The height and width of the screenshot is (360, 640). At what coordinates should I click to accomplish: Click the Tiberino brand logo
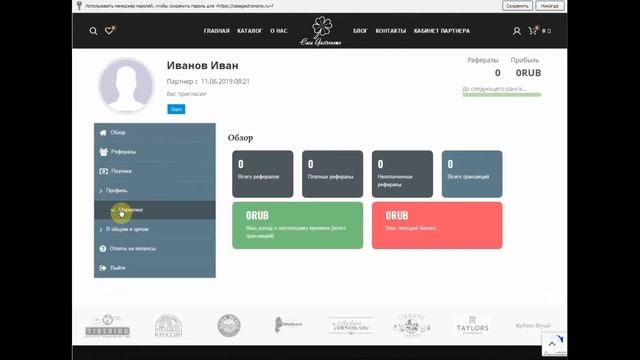point(107,326)
